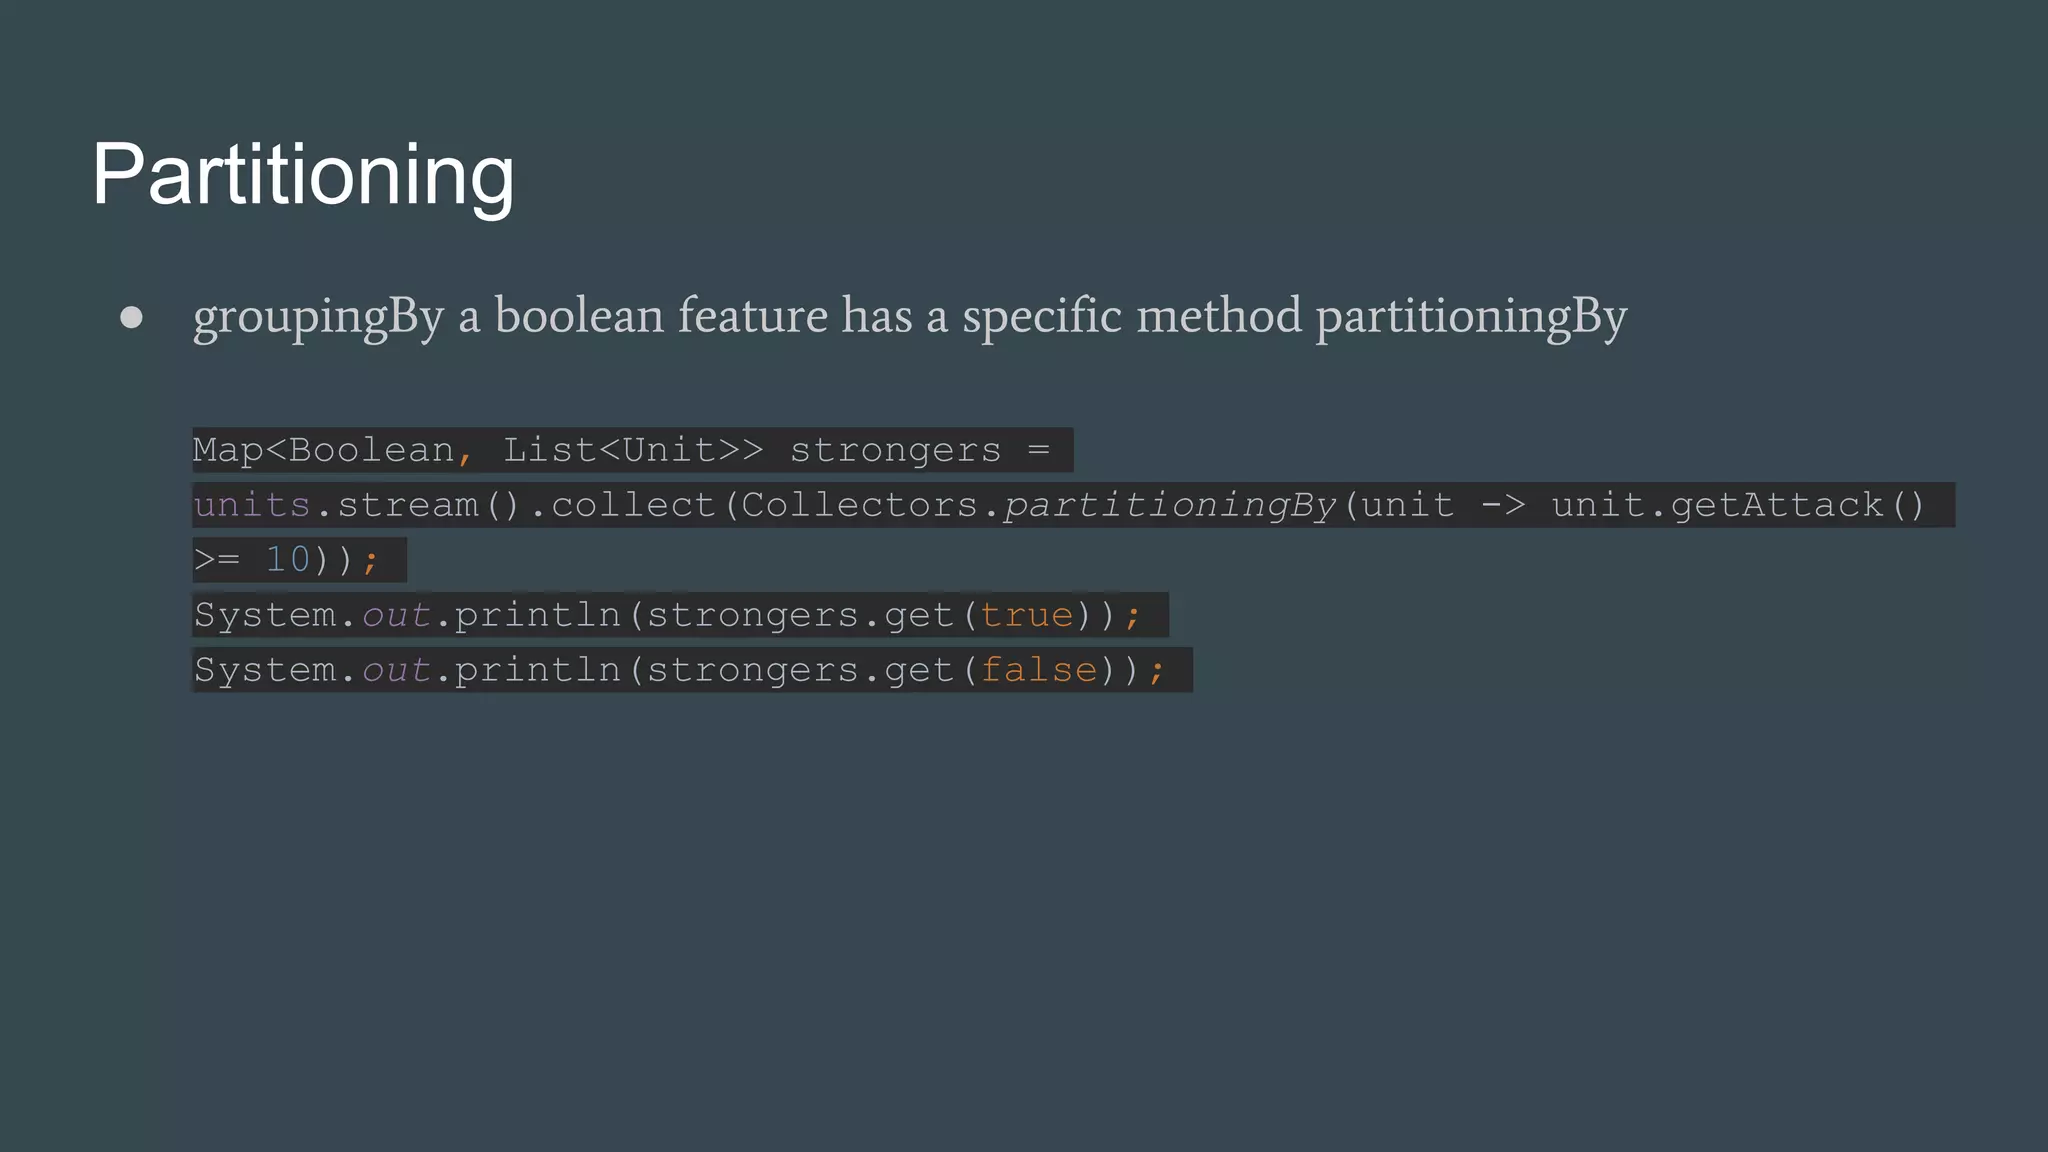Screen dimensions: 2048x1152
Task: Click 'Map<Boolean' in the first code line
Action: point(323,451)
